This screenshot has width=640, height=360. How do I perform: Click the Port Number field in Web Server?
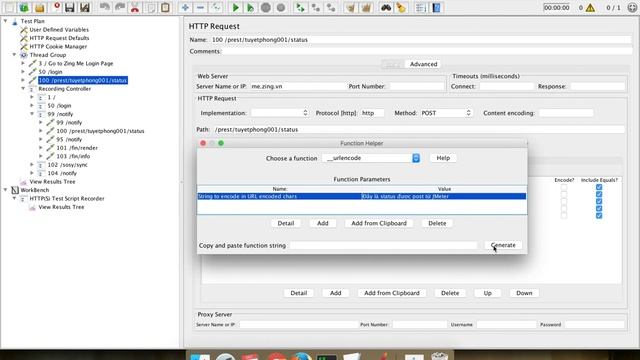[417, 87]
